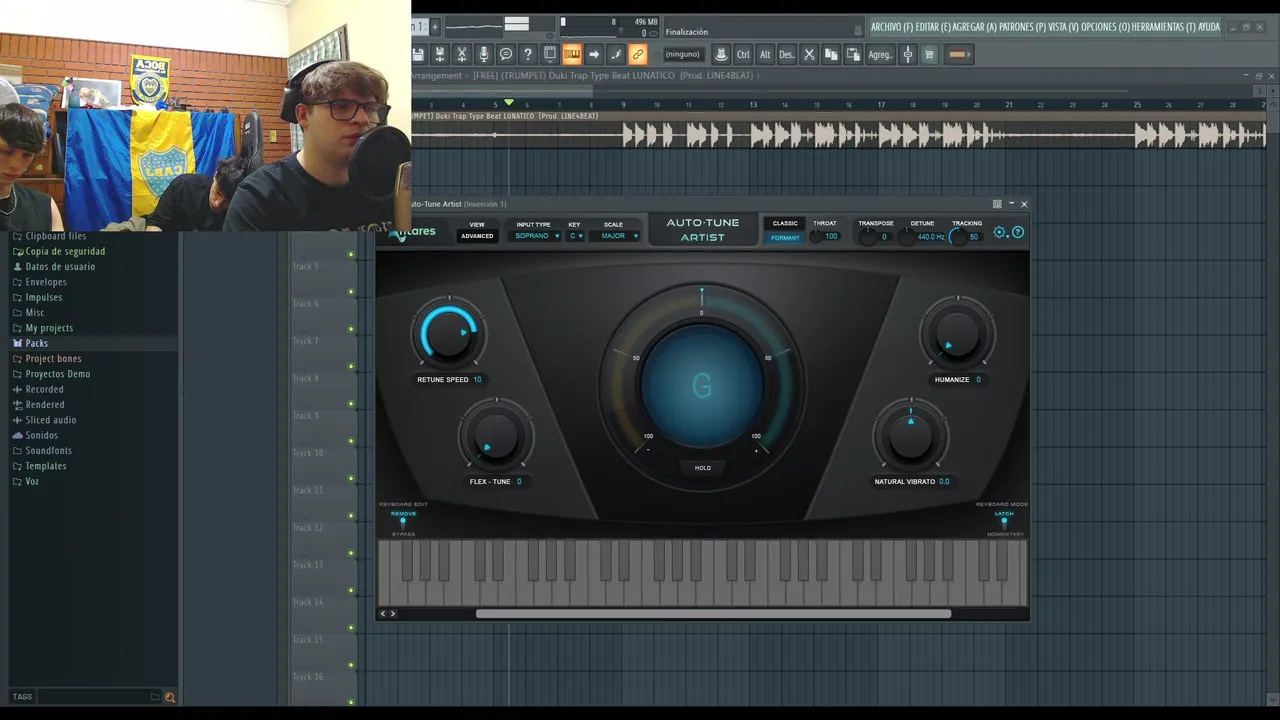Click the cut scissors icon beside save
Viewport: 1280px width, 720px height.
[x=461, y=54]
